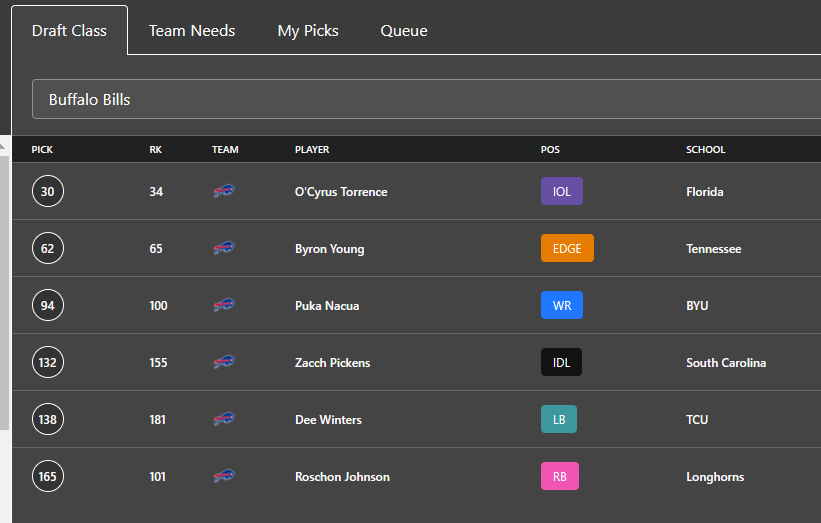The width and height of the screenshot is (821, 523).
Task: Select player name Byron Young
Action: tap(329, 249)
